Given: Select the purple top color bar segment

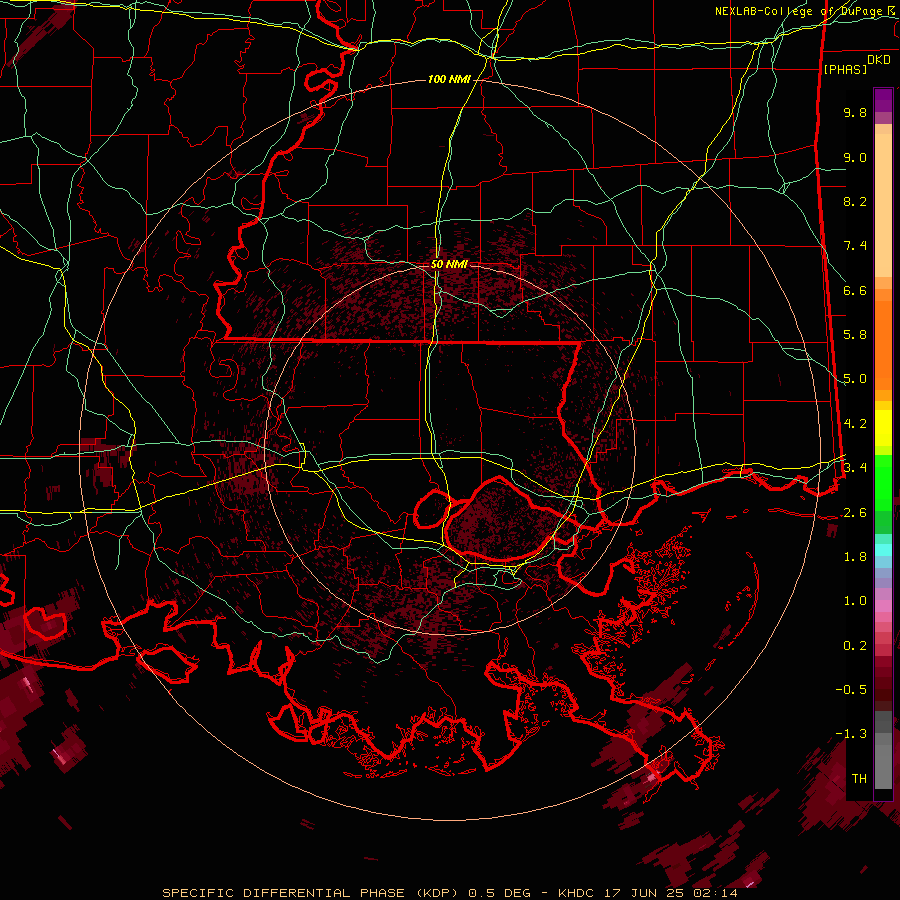Looking at the screenshot, I should [x=883, y=100].
